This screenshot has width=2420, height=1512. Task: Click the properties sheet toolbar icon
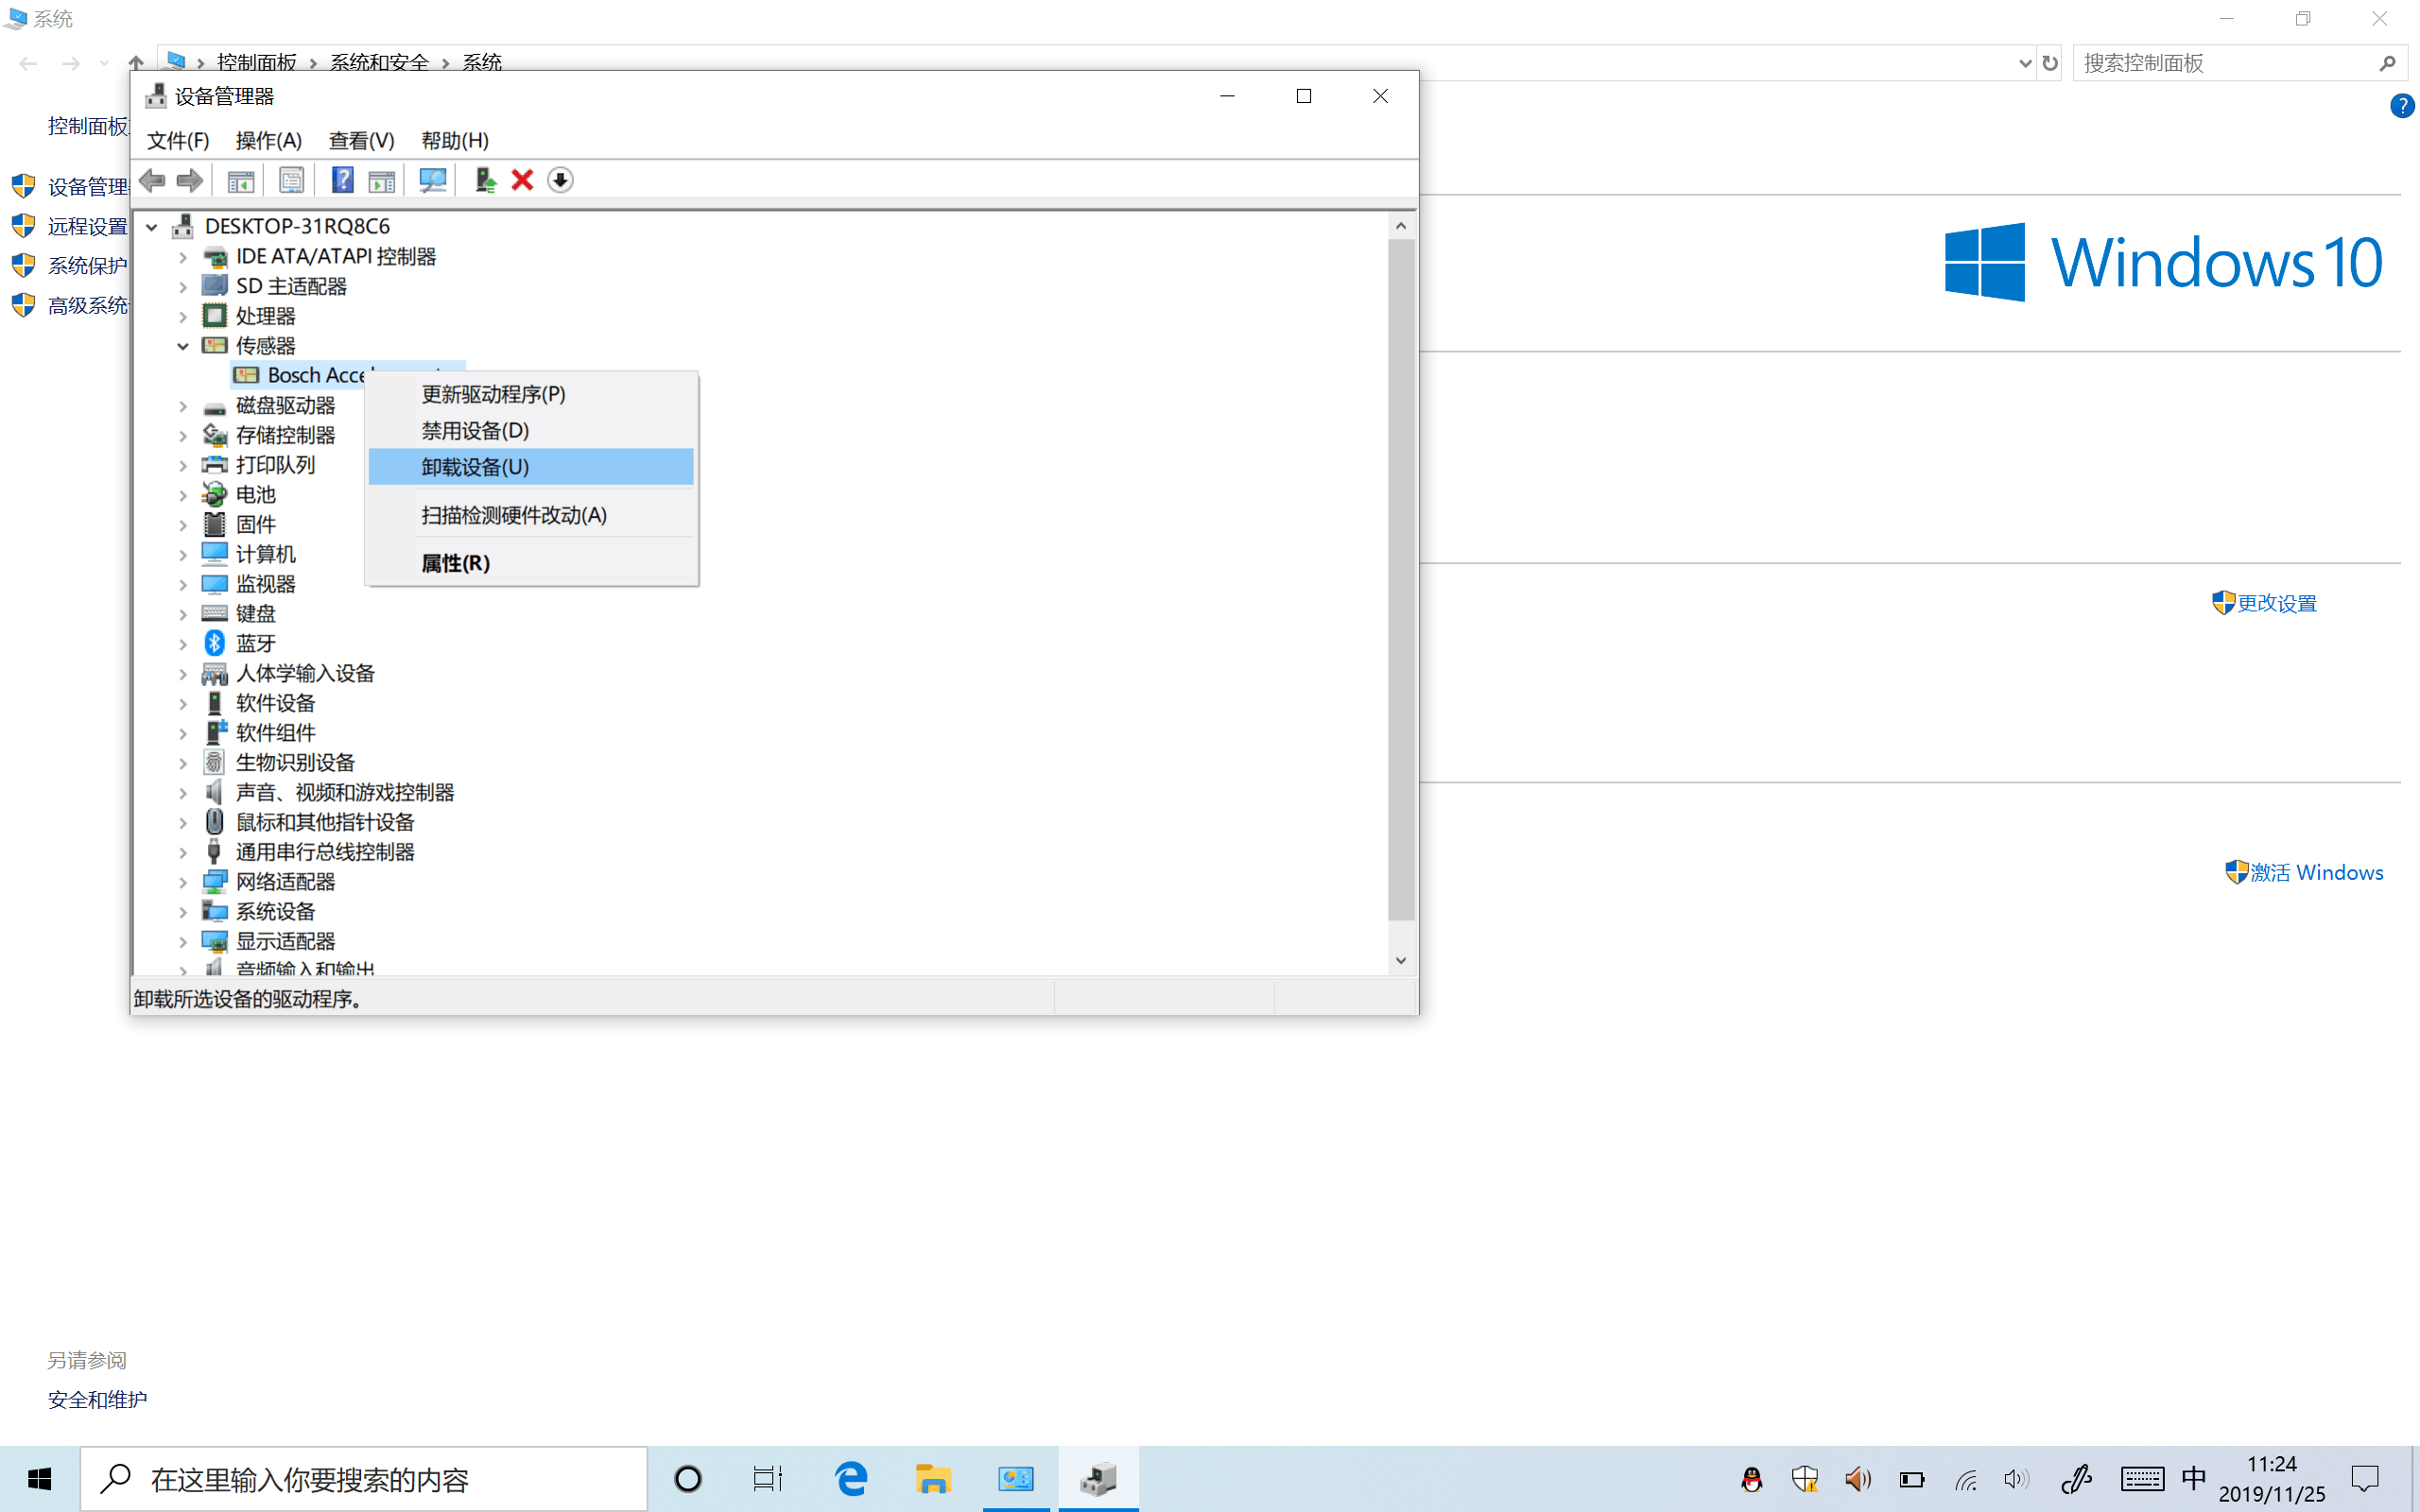[291, 180]
